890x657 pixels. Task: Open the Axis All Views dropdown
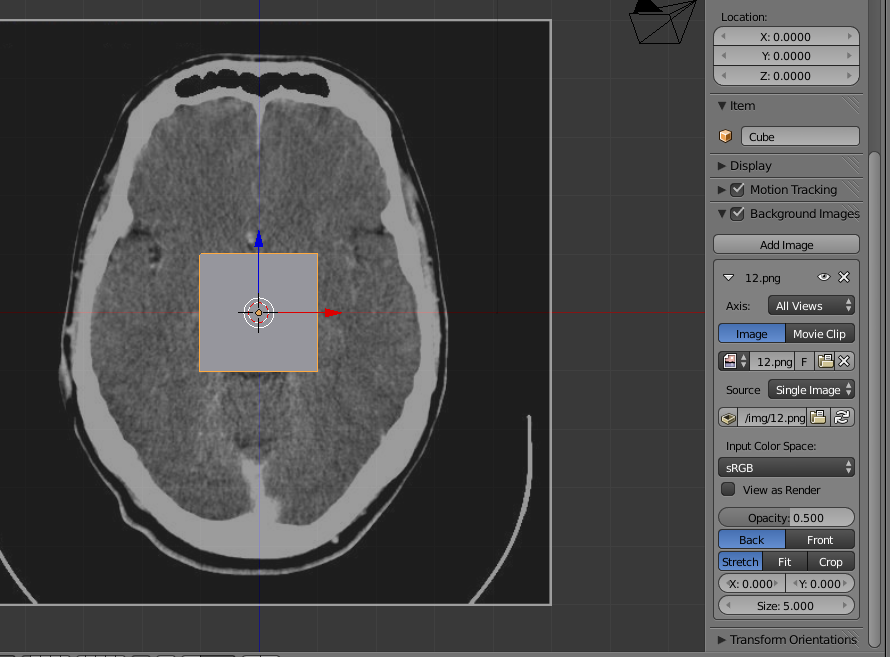pos(811,305)
